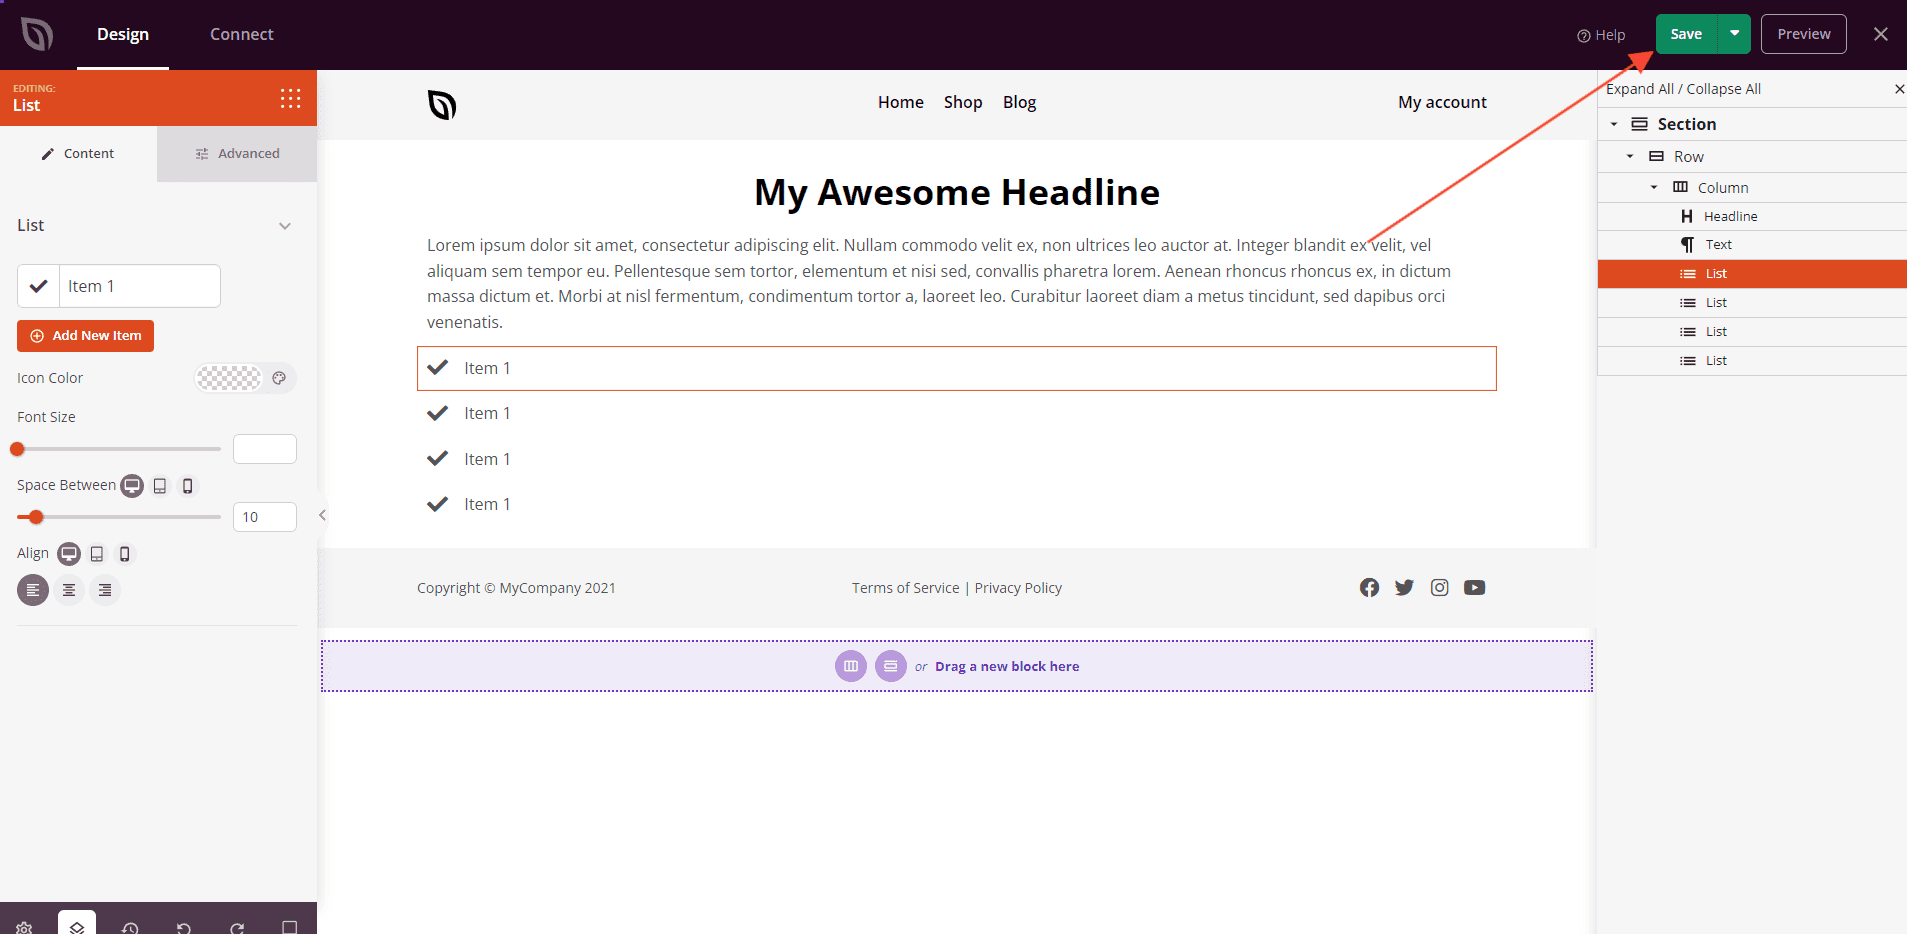Collapse the List settings group

pyautogui.click(x=285, y=226)
